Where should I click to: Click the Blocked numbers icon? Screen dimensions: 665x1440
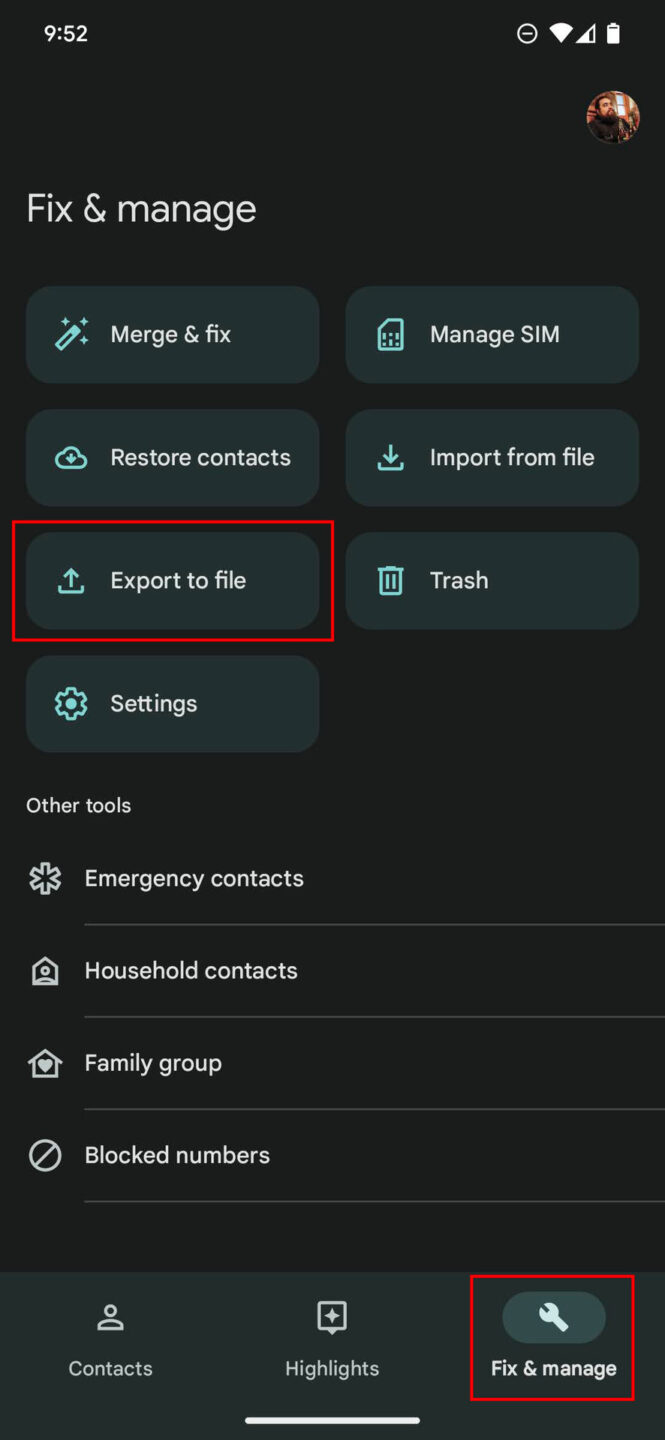45,1155
